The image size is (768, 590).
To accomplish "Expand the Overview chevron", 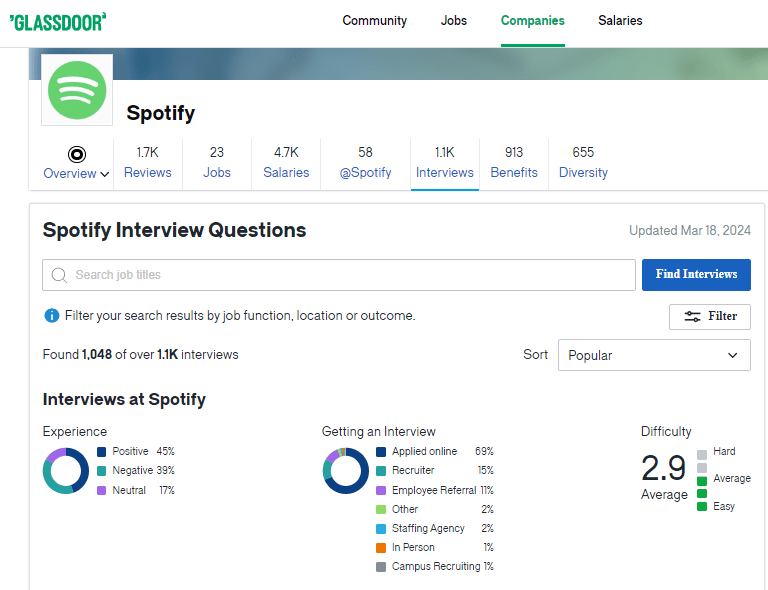I will coord(104,174).
